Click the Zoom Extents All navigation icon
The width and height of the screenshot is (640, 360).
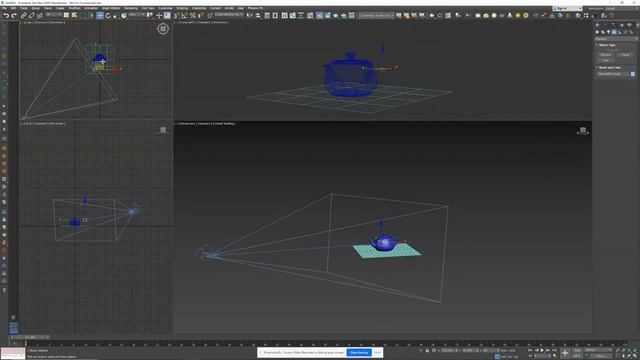pos(636,350)
